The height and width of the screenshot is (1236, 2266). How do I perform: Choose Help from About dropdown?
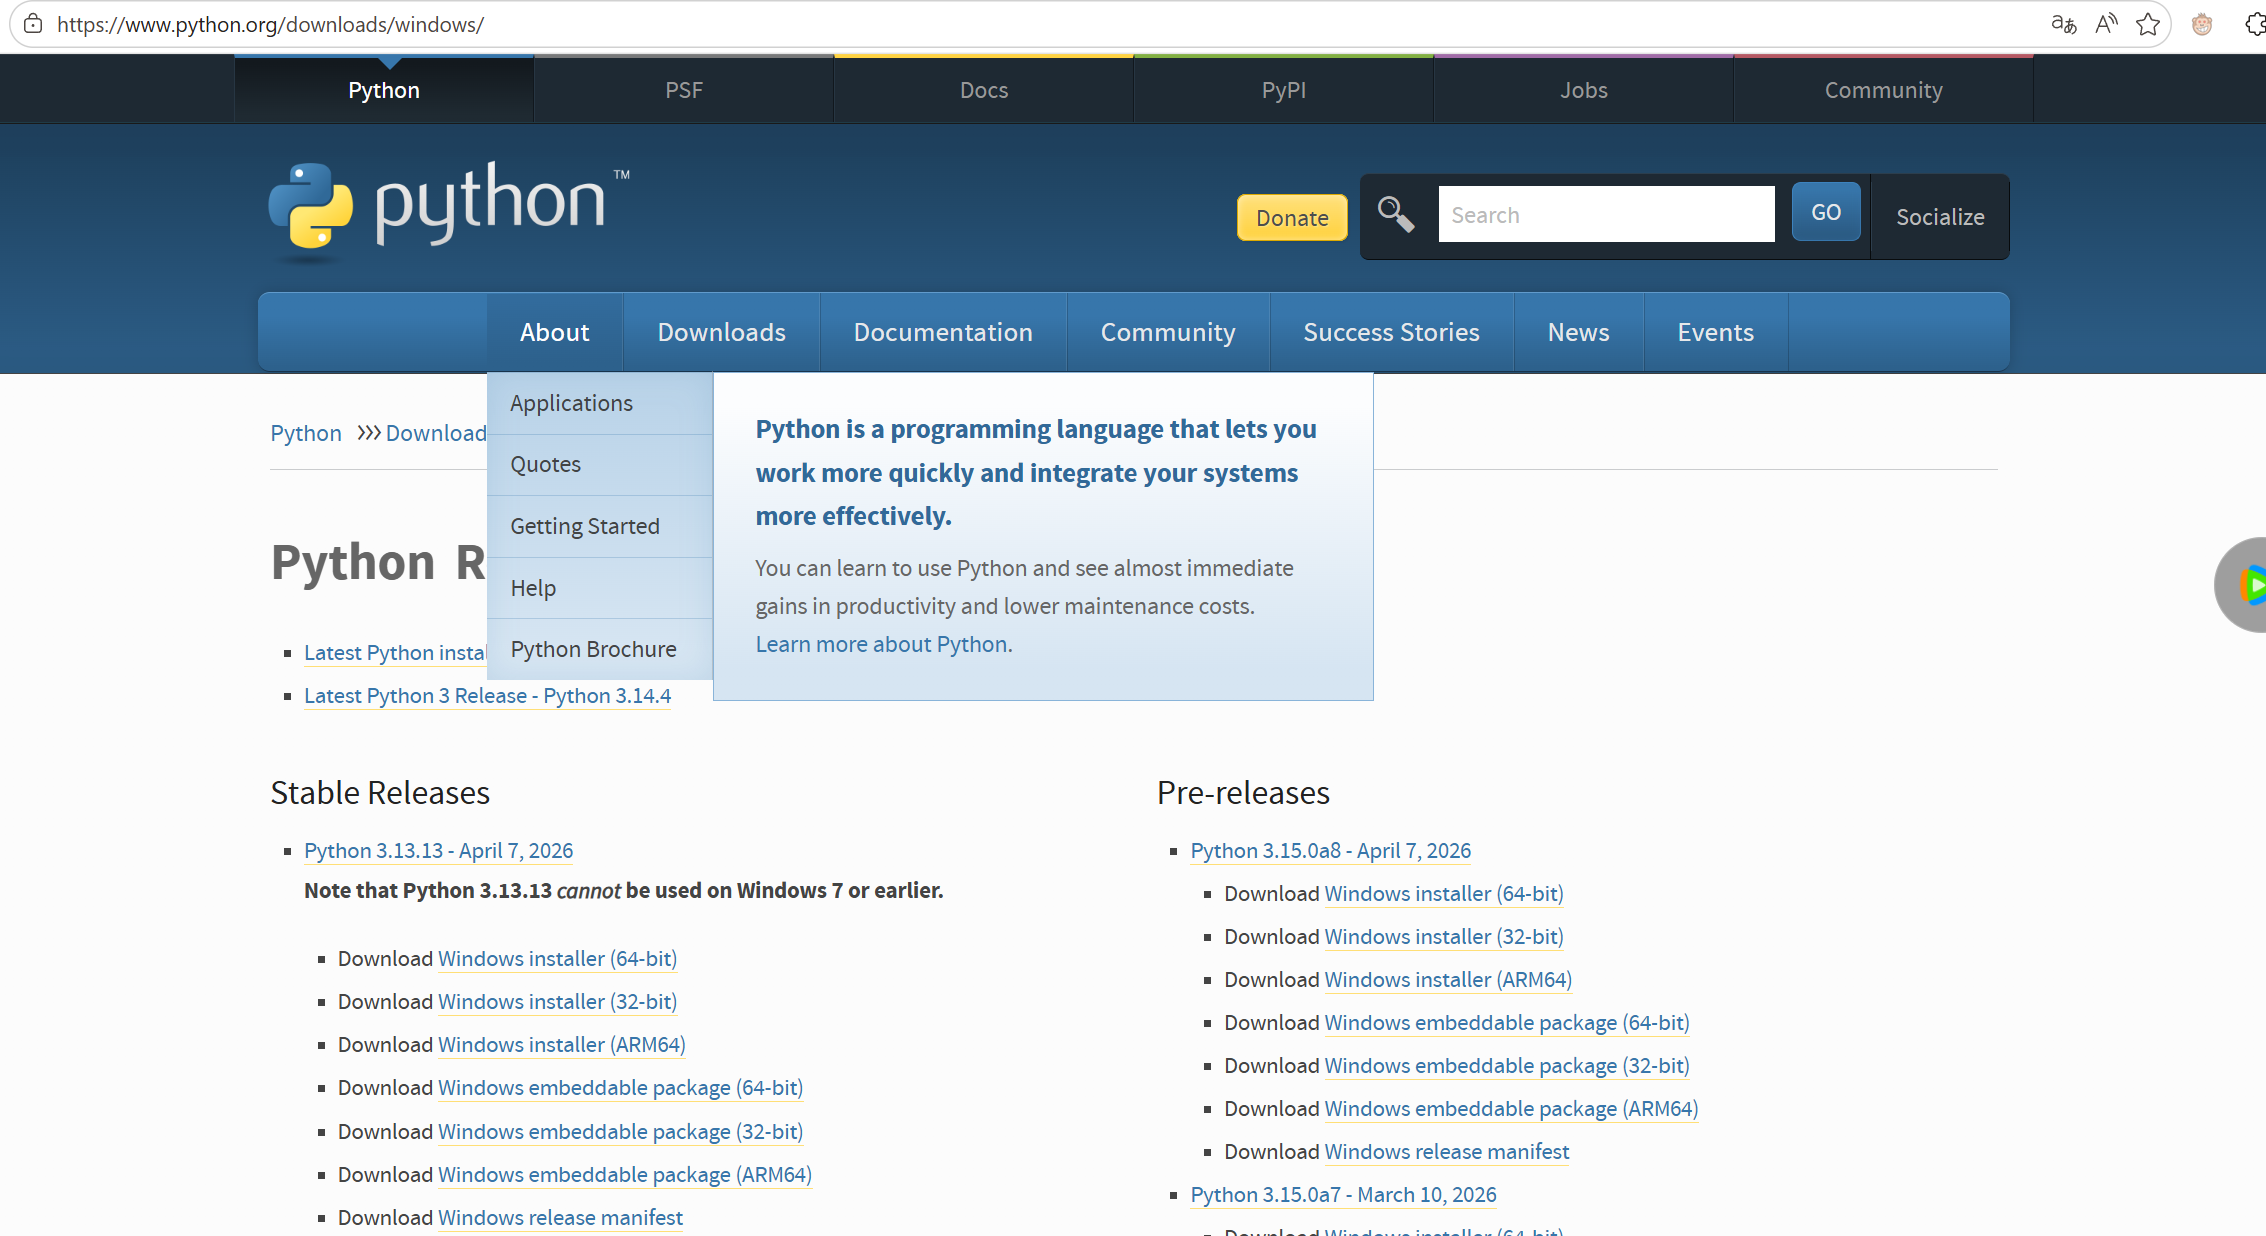pyautogui.click(x=600, y=588)
